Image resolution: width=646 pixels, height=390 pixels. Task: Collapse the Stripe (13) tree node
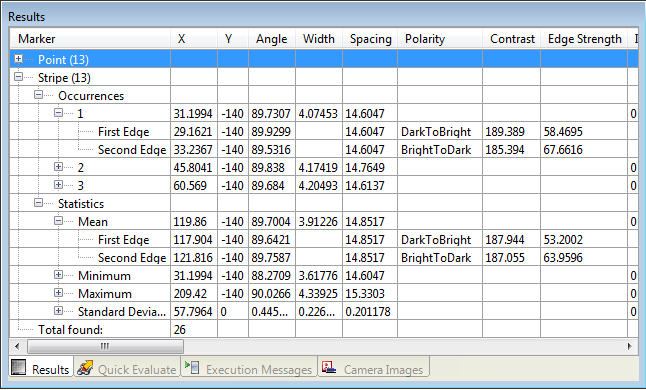coord(18,77)
